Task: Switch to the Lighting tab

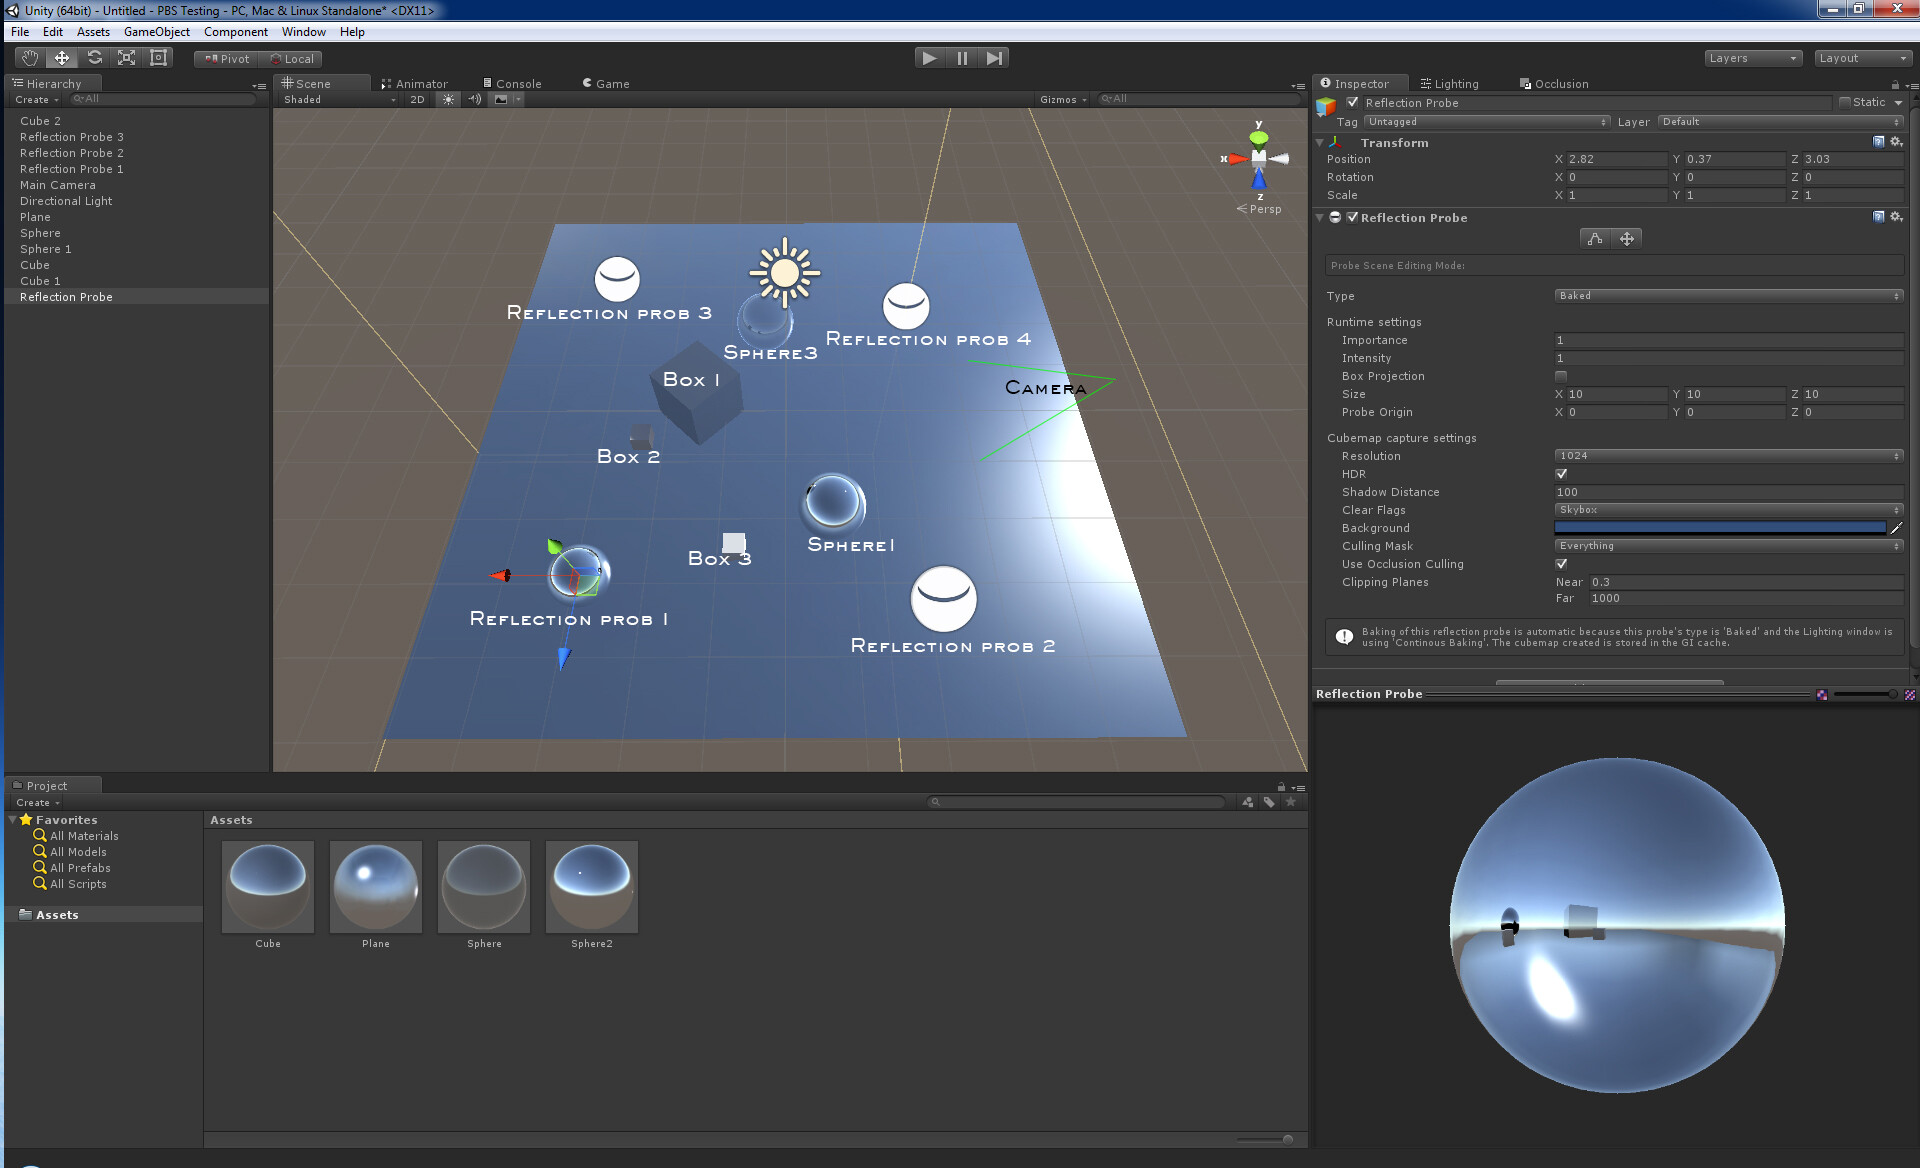Action: pyautogui.click(x=1450, y=84)
